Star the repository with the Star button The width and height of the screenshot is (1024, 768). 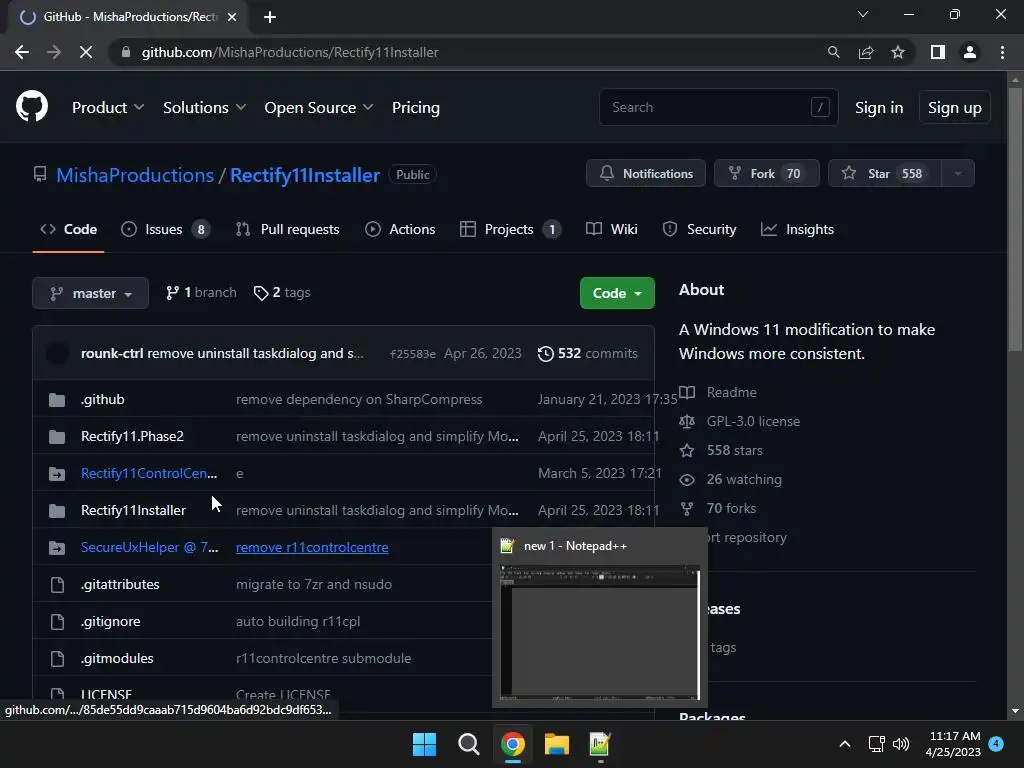pos(884,173)
